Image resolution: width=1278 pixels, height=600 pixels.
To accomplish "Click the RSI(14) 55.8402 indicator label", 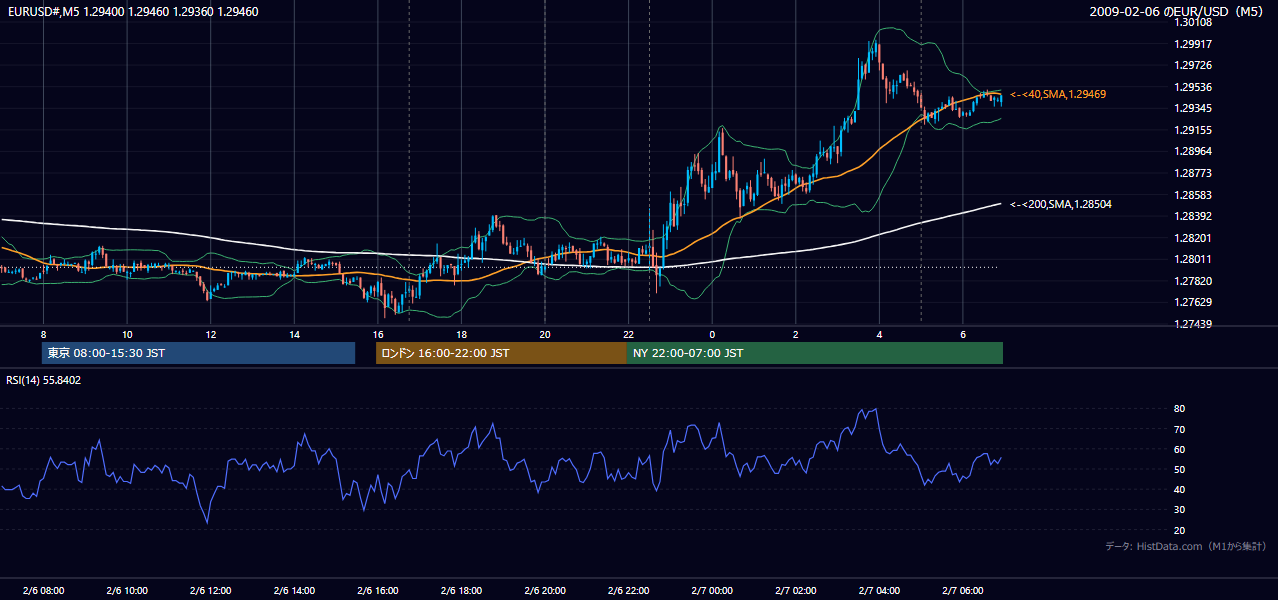I will [x=44, y=380].
